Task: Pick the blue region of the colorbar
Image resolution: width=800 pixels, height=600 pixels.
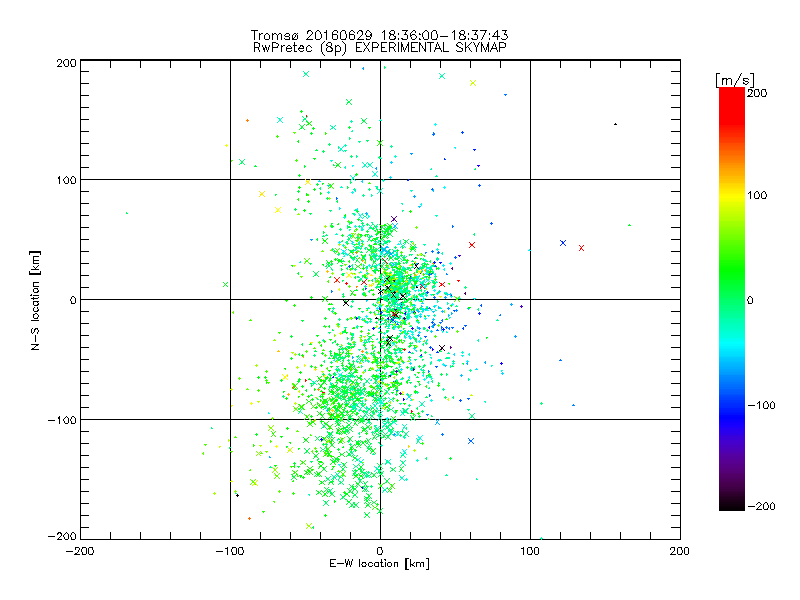Action: 732,416
